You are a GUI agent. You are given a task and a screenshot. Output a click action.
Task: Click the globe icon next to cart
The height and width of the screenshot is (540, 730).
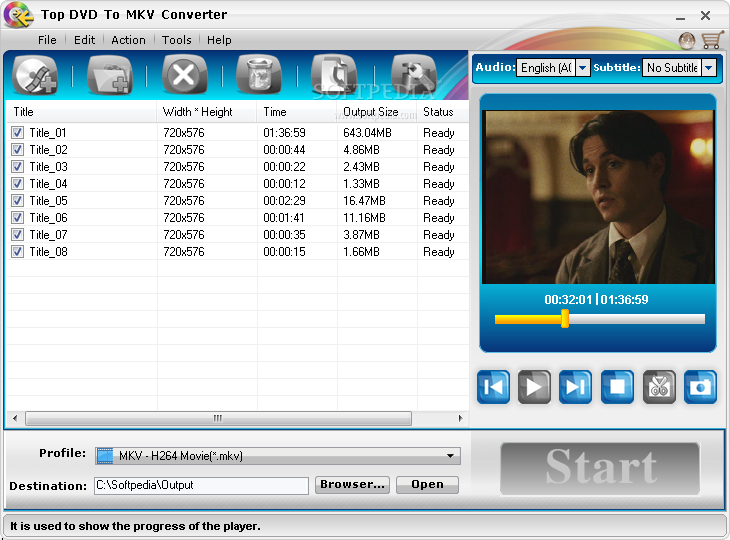[x=687, y=41]
